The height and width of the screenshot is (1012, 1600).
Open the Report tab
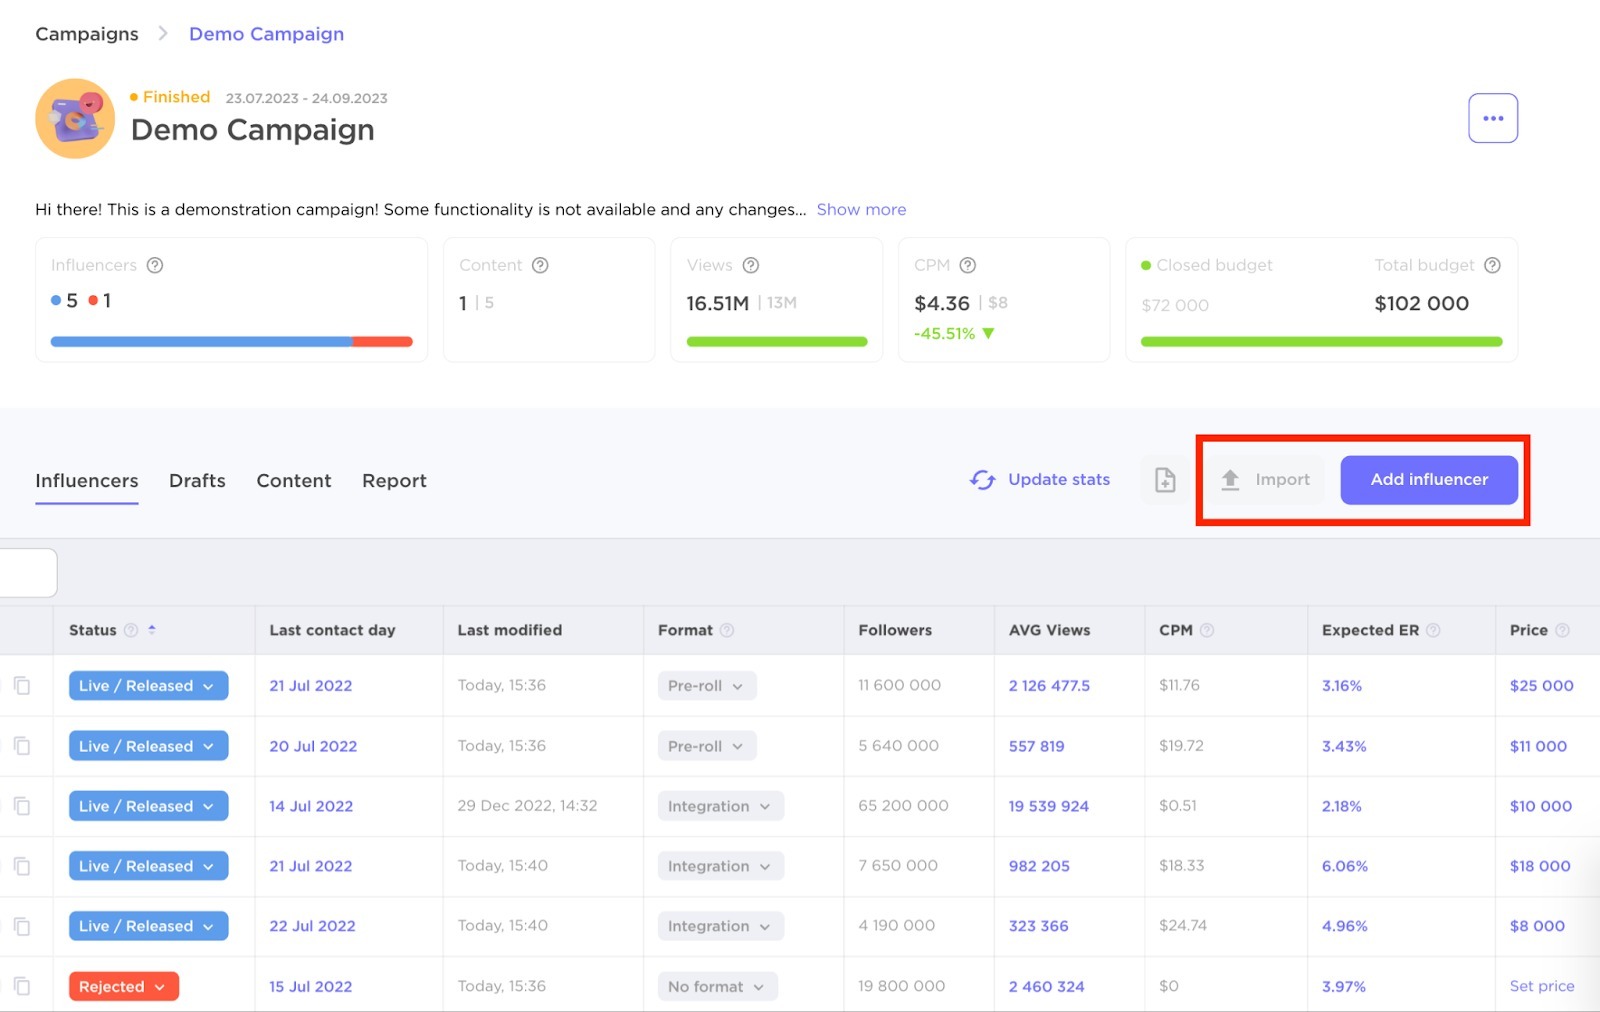tap(394, 481)
